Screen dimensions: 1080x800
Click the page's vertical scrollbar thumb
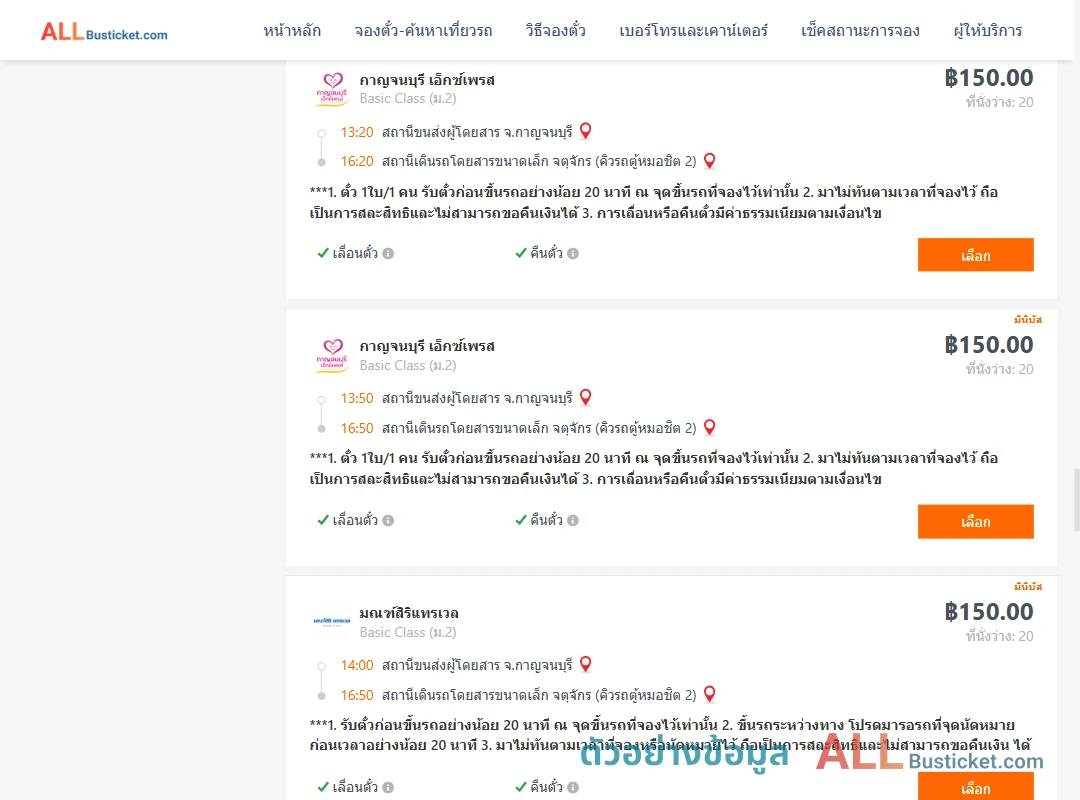tap(1077, 500)
